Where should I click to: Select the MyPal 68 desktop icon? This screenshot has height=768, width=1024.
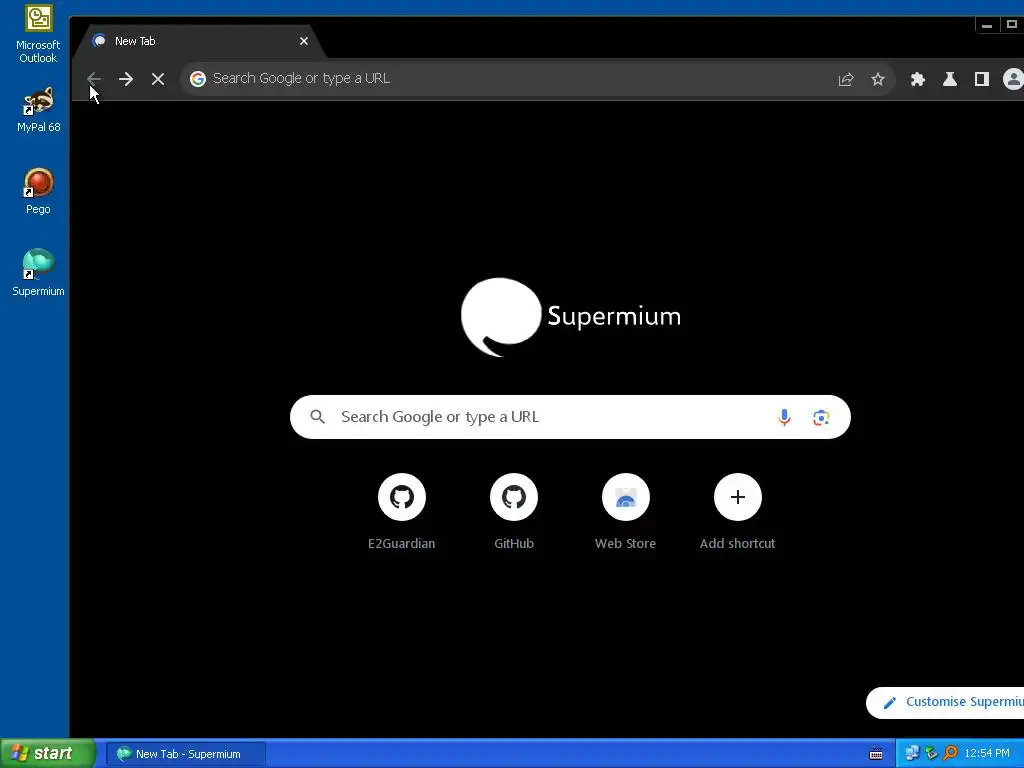[38, 110]
